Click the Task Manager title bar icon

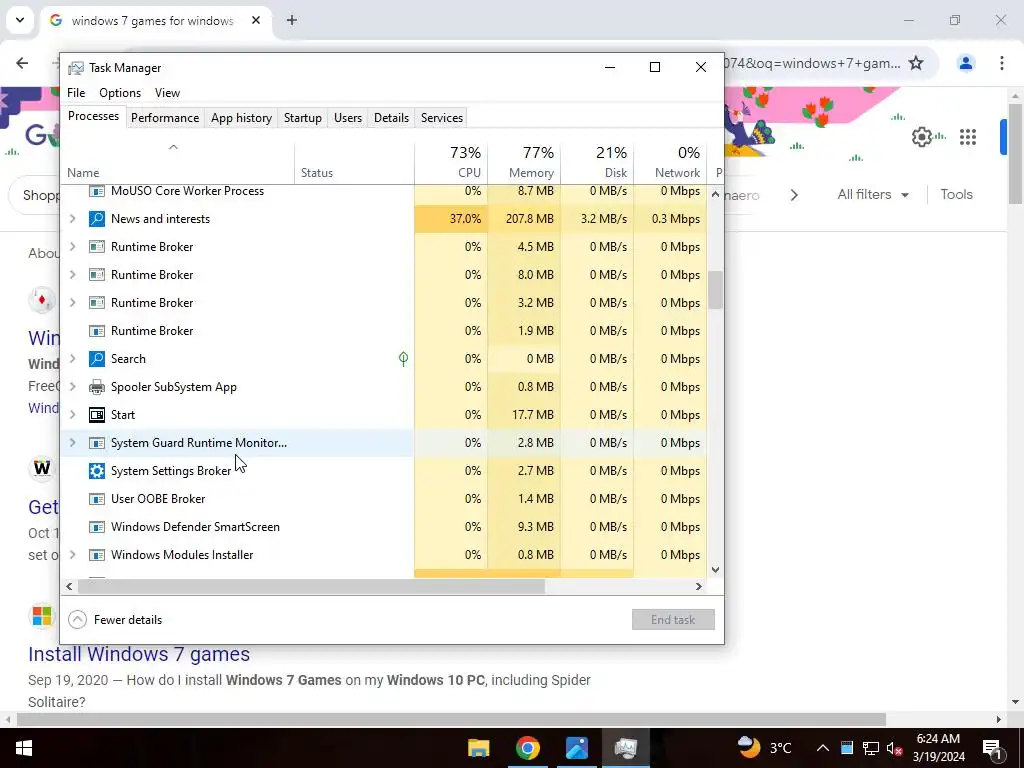click(76, 68)
